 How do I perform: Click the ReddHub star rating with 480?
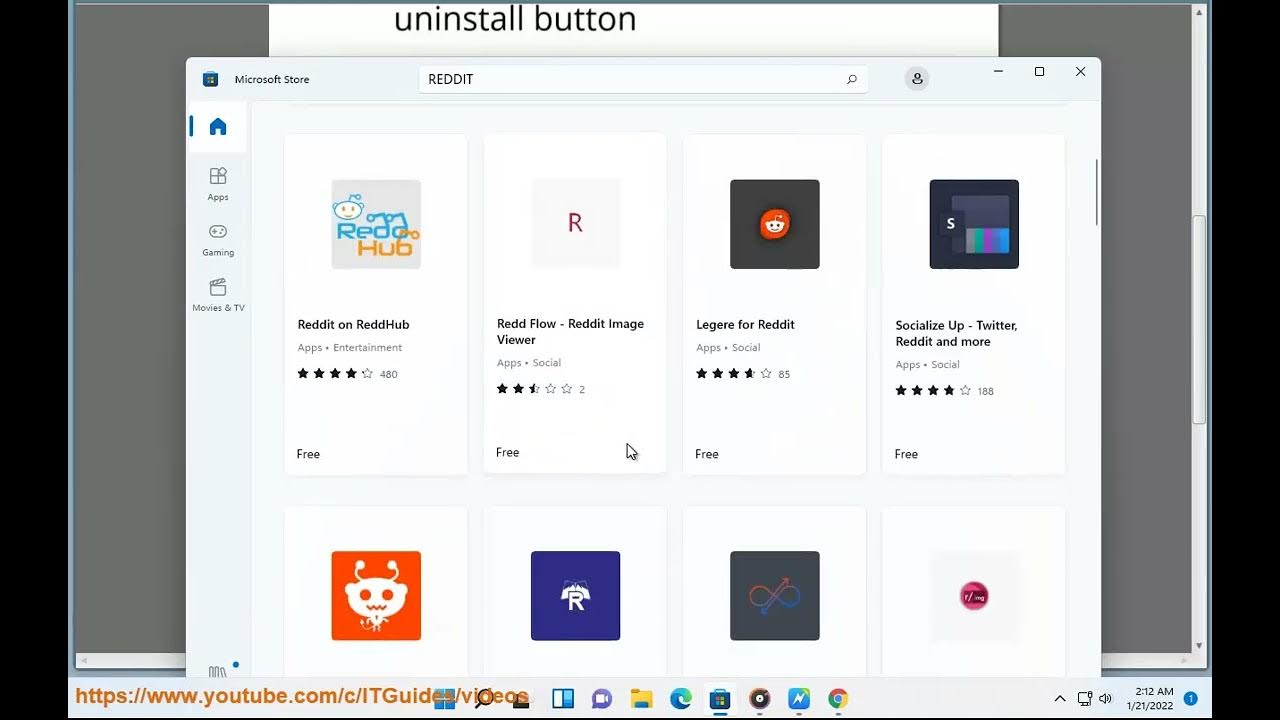[347, 374]
